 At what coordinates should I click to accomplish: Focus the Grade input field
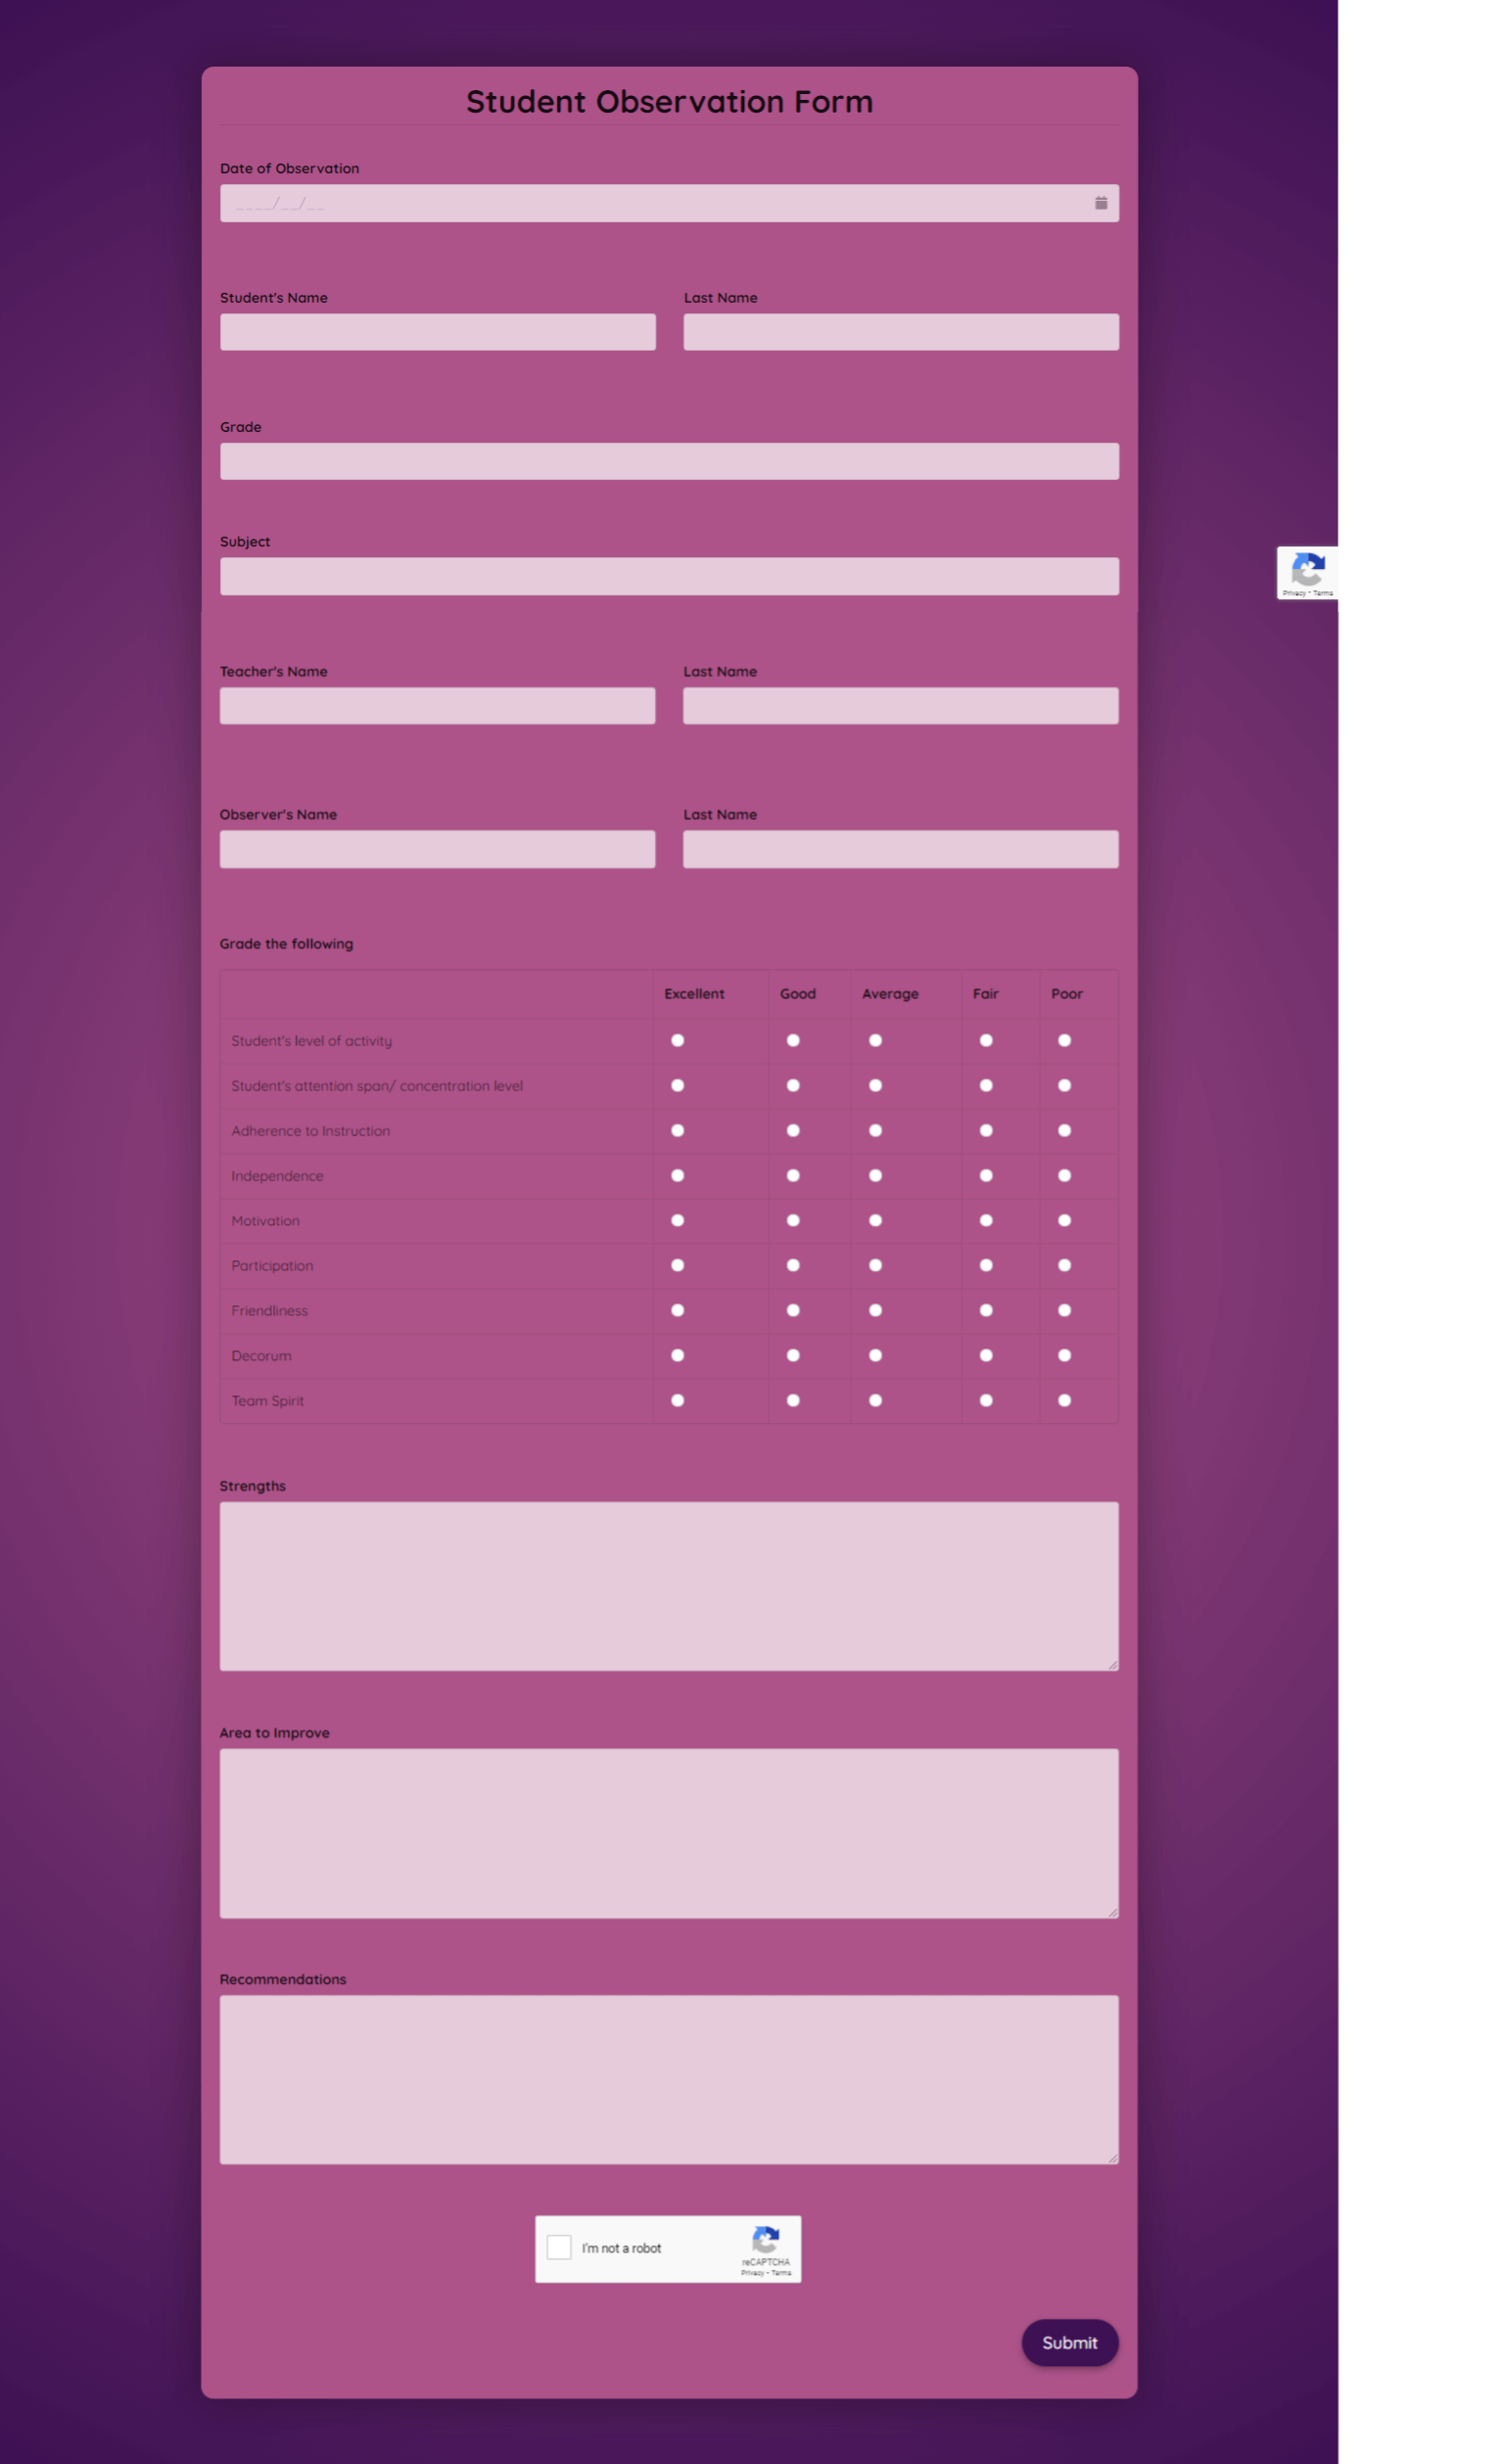(x=669, y=461)
